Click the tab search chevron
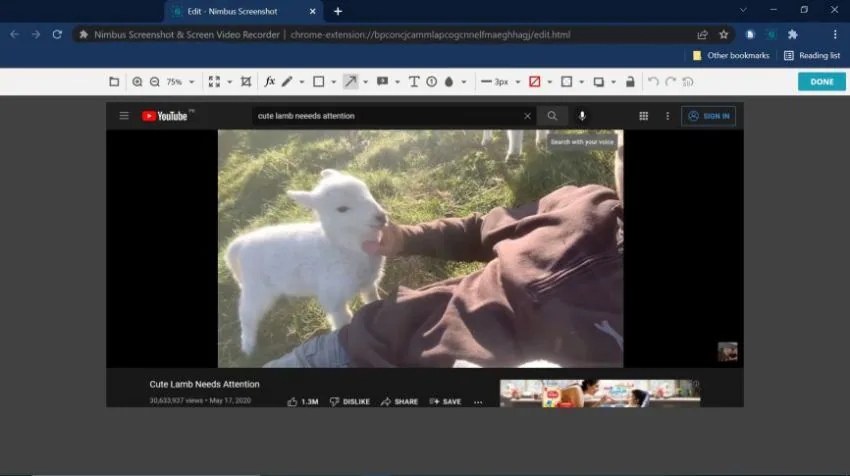The width and height of the screenshot is (850, 476). [x=743, y=10]
